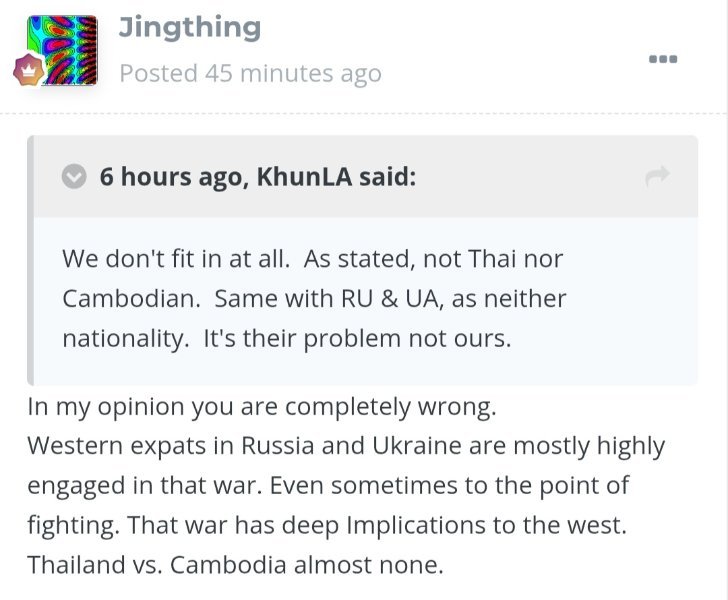728x600 pixels.
Task: Click the KhunLA name in quote header
Action: (304, 176)
